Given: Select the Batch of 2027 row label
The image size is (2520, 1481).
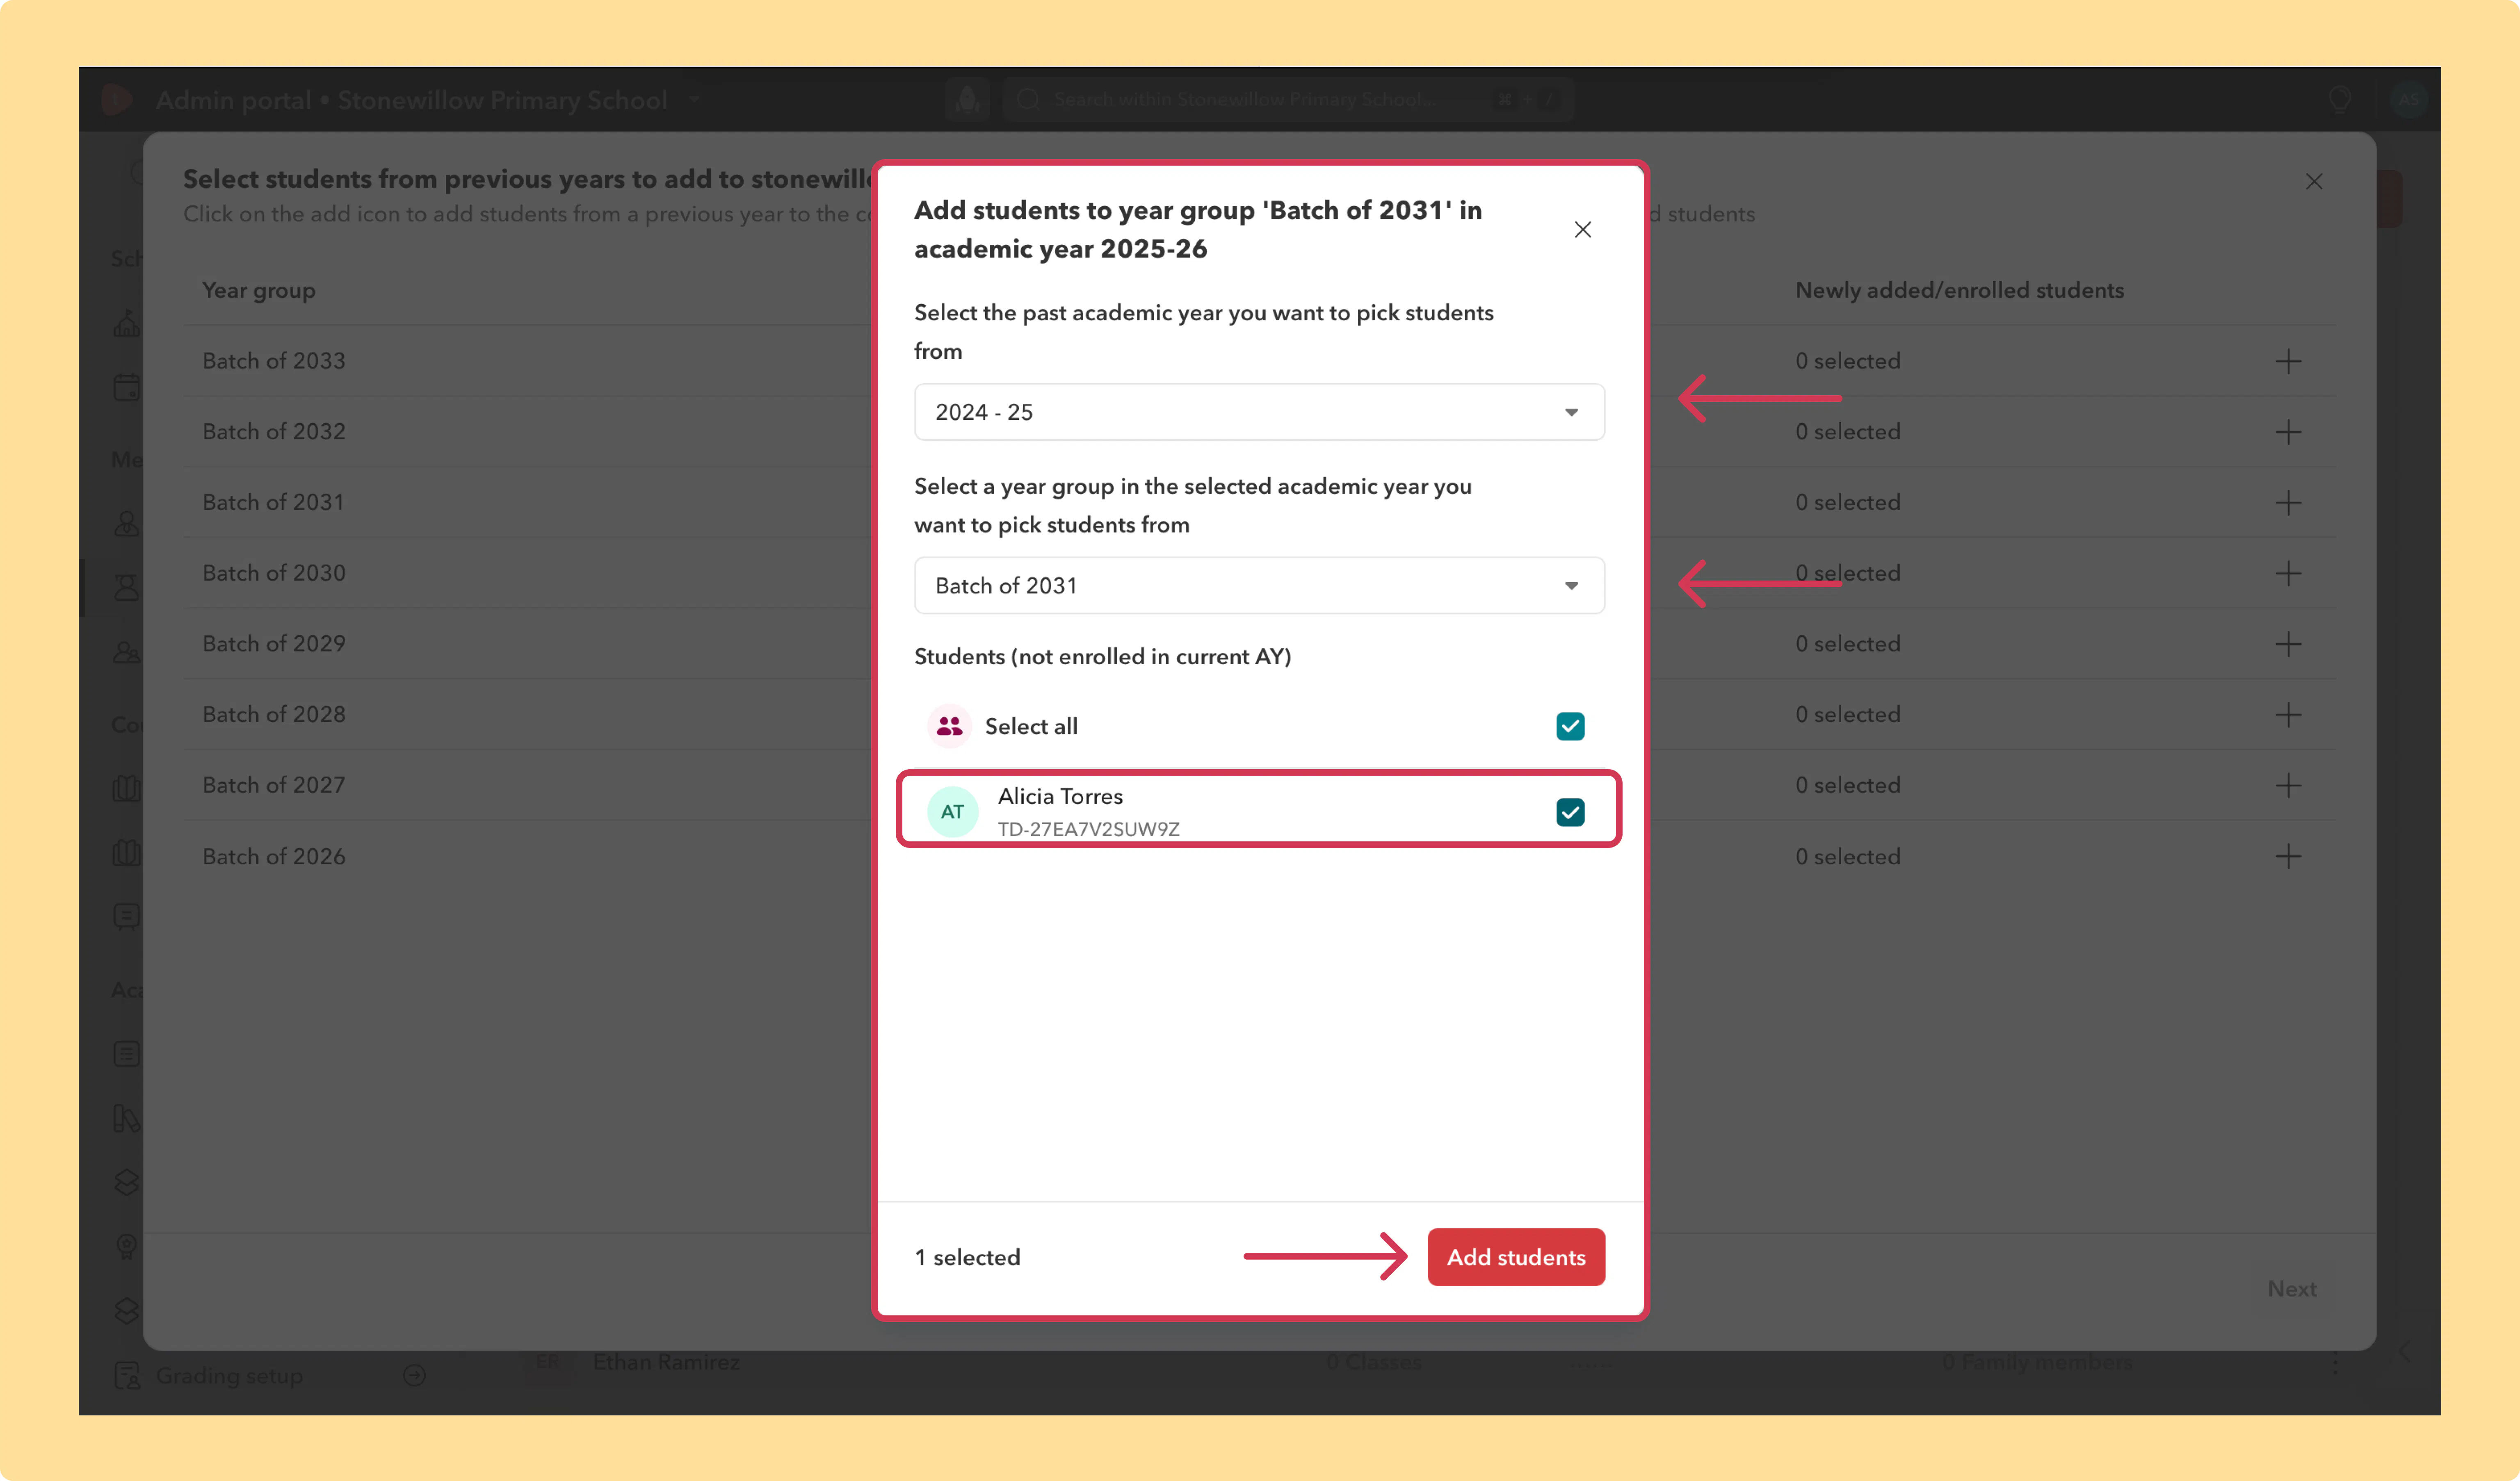Looking at the screenshot, I should point(274,785).
